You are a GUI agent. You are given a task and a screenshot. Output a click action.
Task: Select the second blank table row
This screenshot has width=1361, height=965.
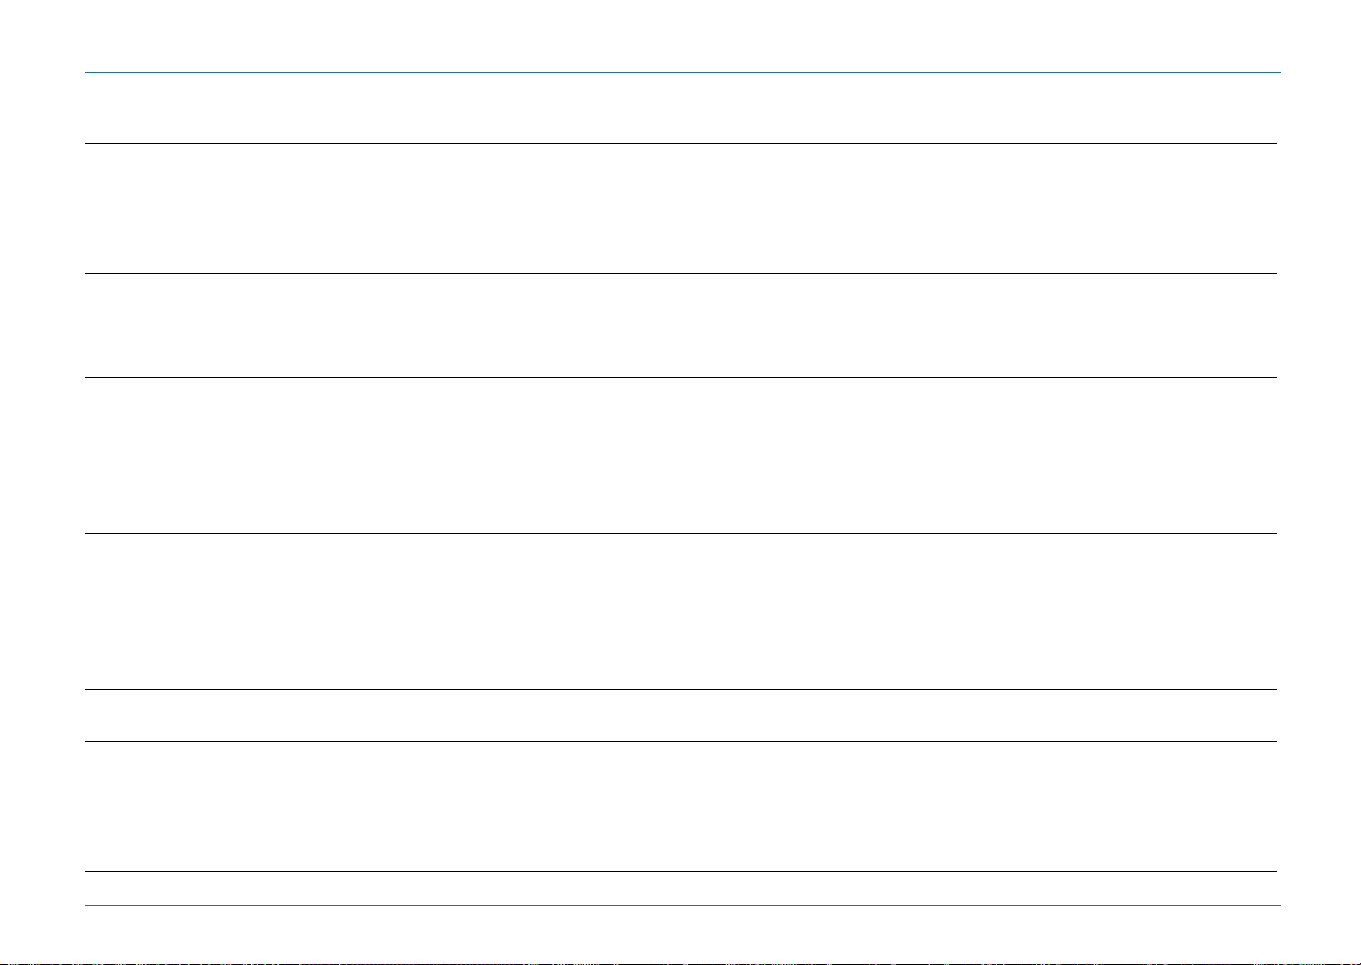(x=680, y=325)
